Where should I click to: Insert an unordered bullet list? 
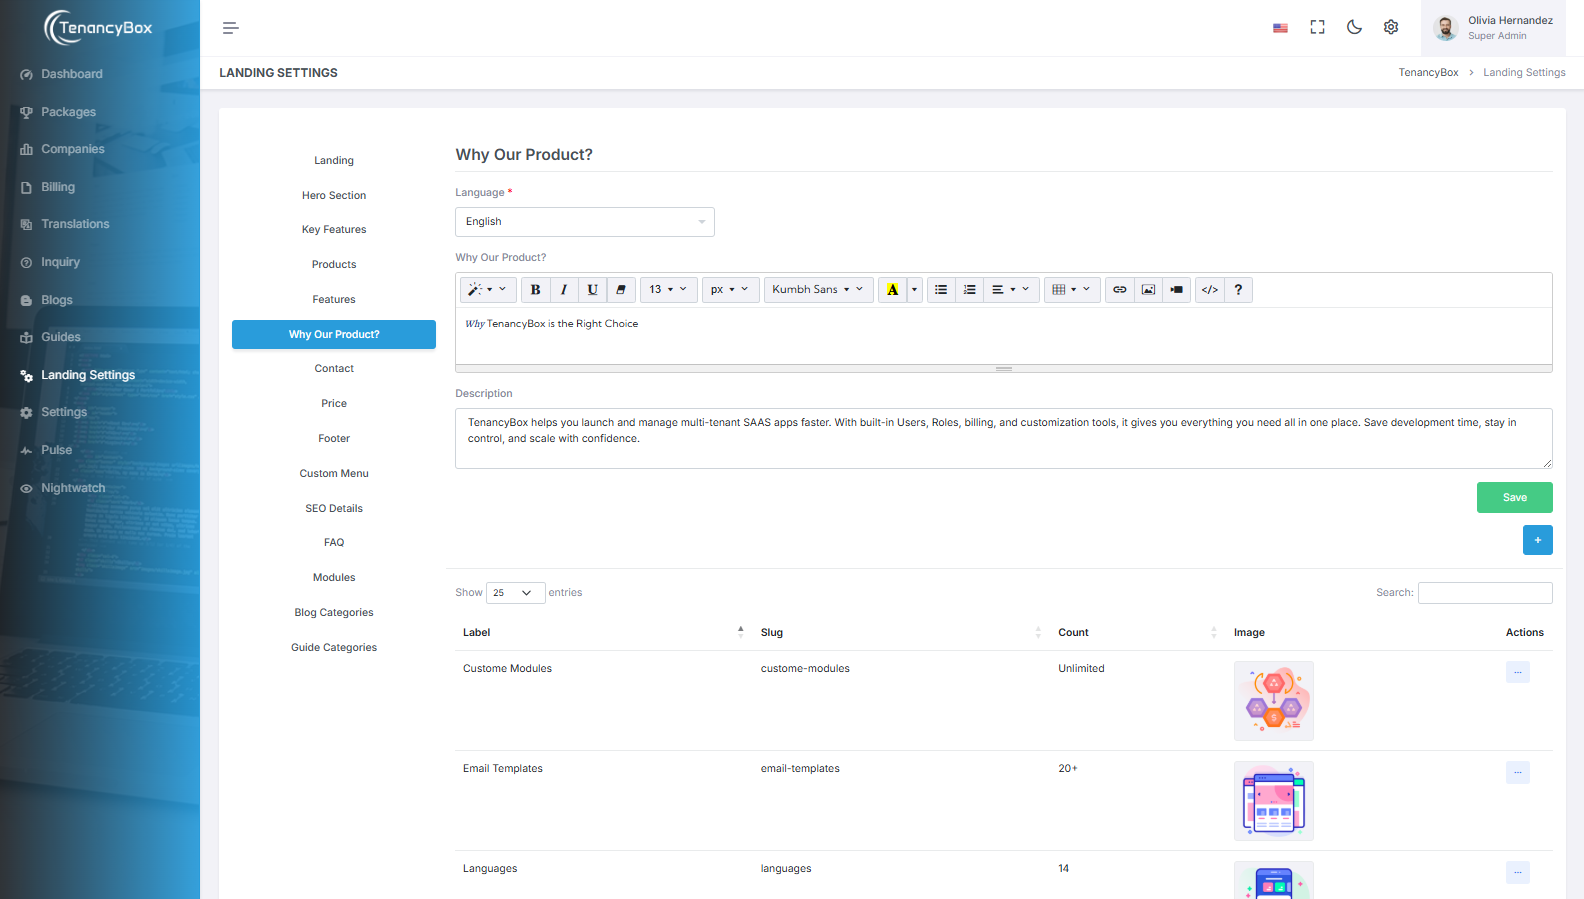(x=941, y=290)
